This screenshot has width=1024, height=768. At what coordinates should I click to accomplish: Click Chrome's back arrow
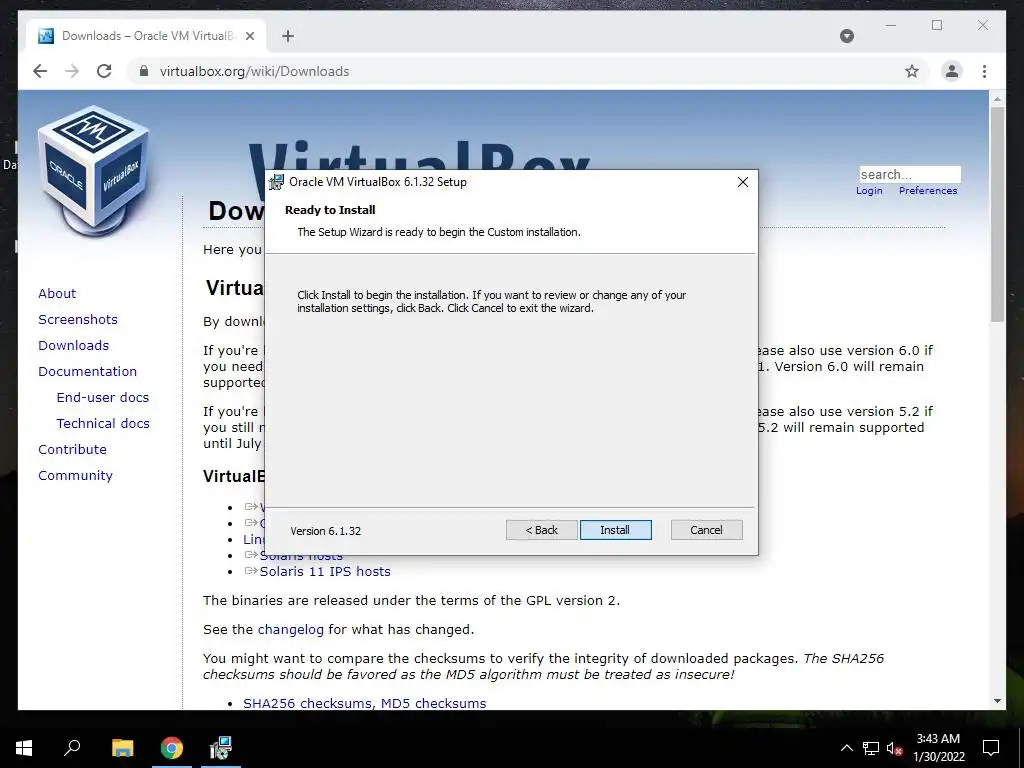click(40, 71)
